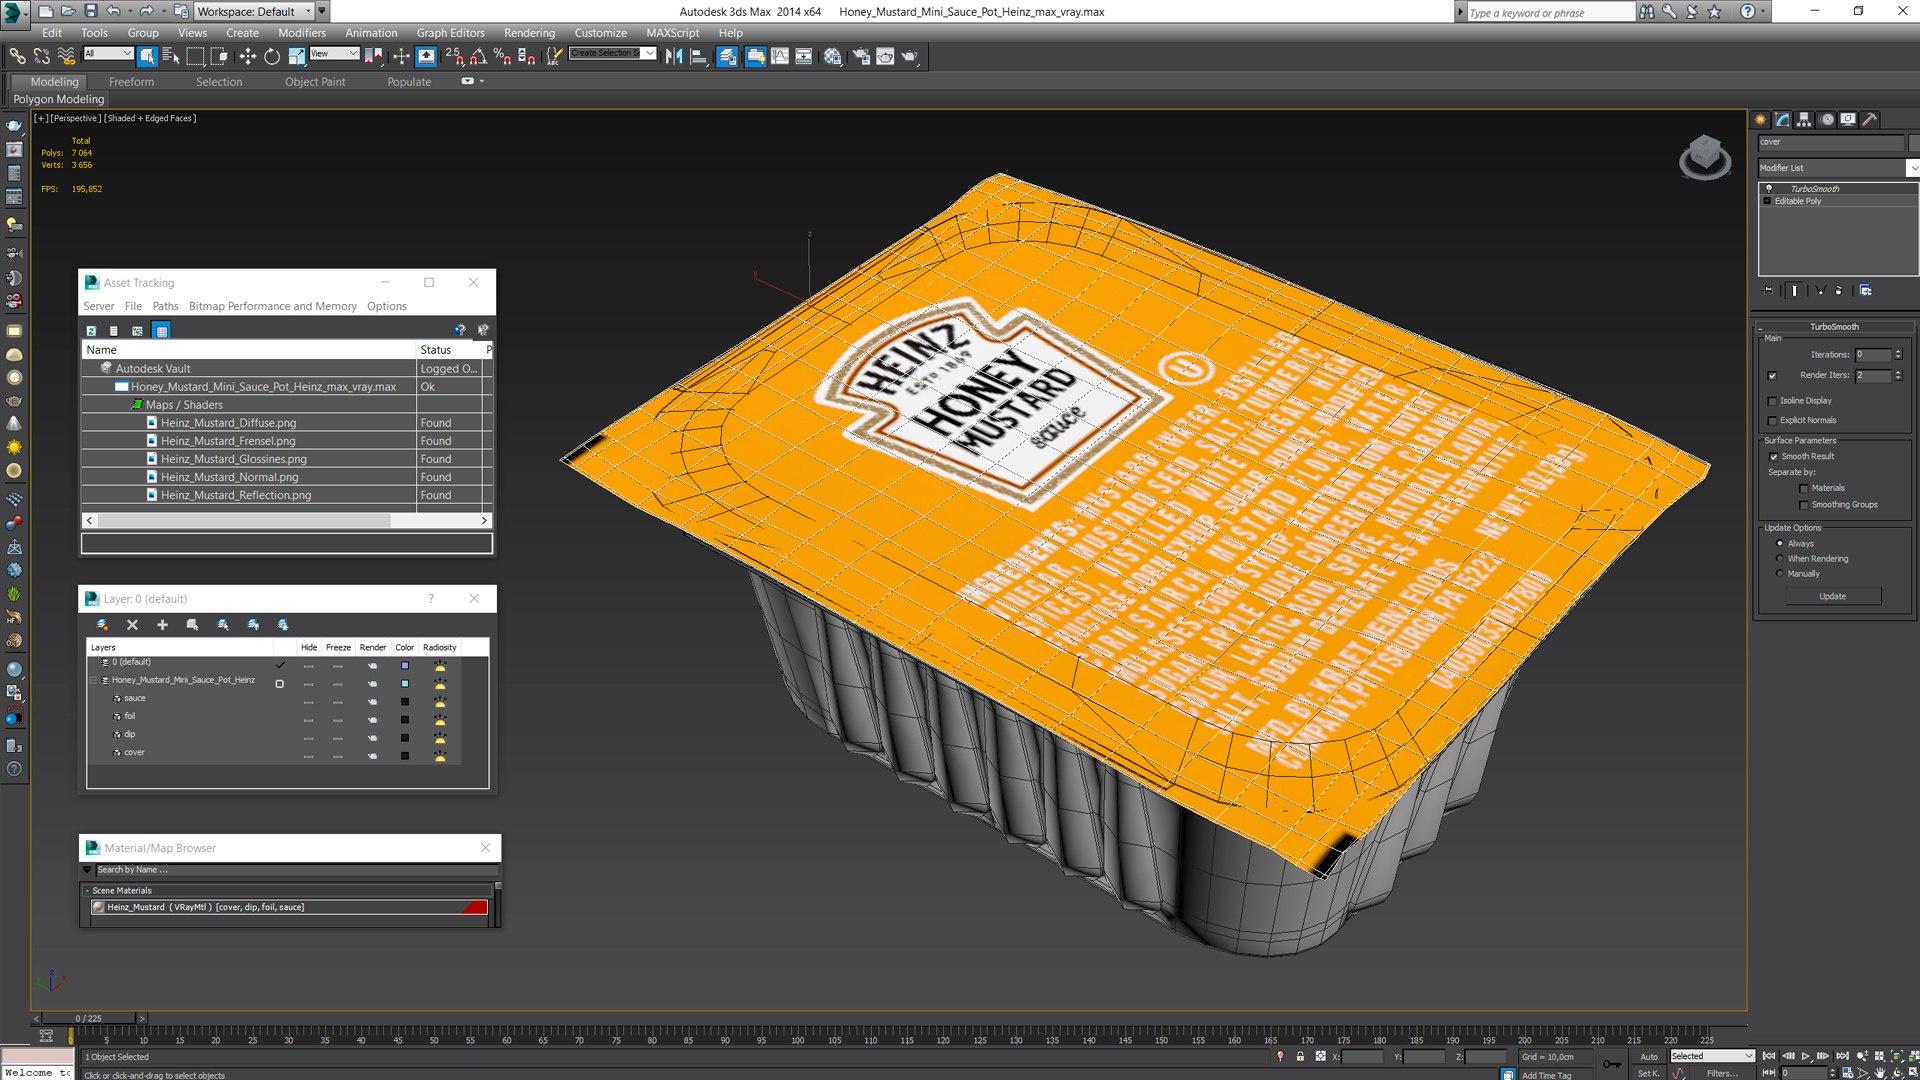Click the Render Production teapot icon
The image size is (1920, 1080).
point(909,56)
